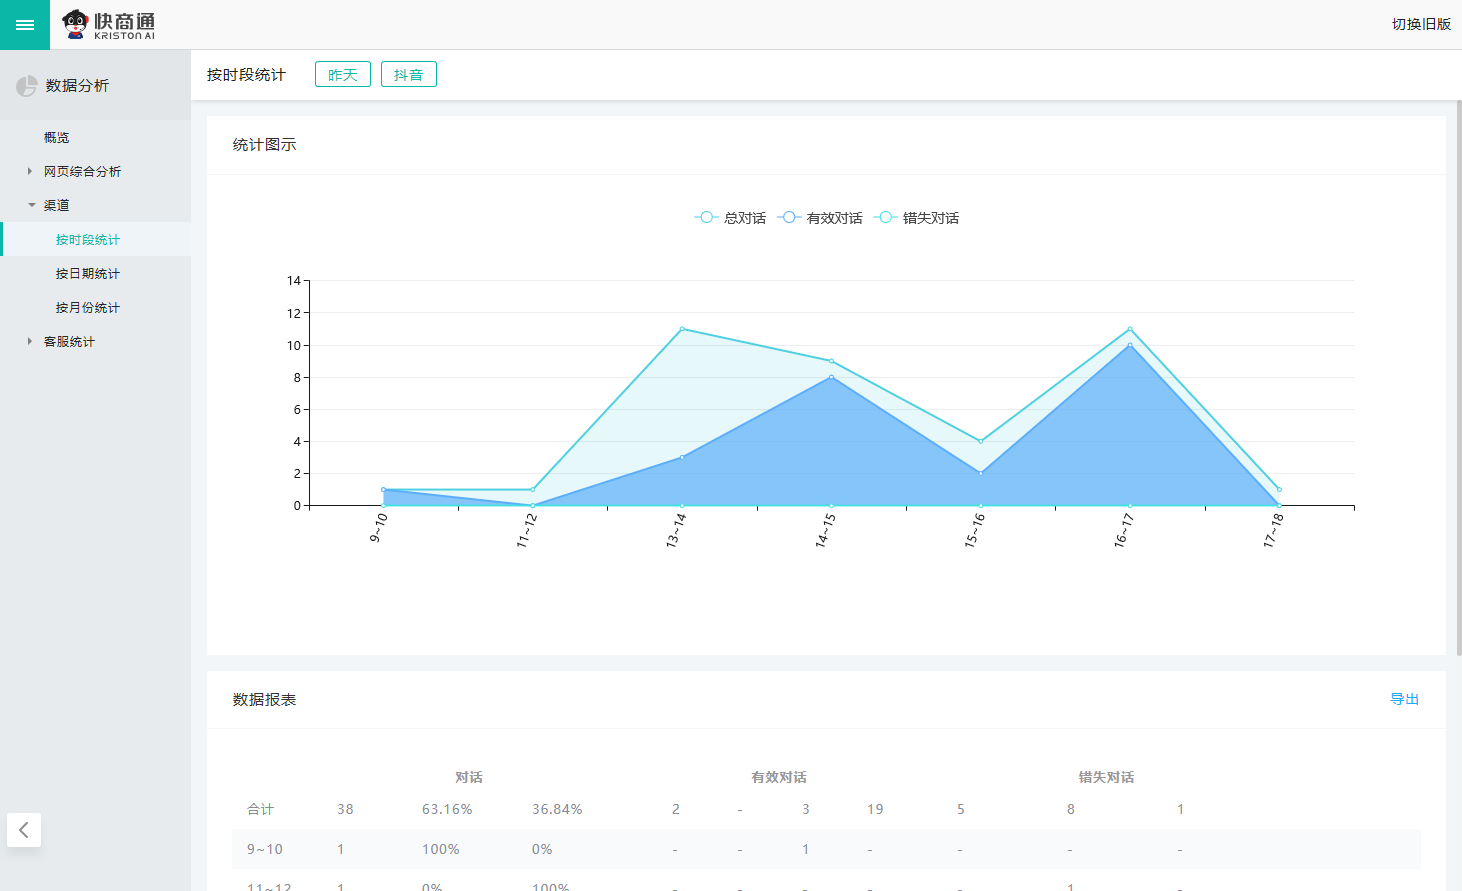The height and width of the screenshot is (891, 1462).
Task: Switch to old version via 切换旧版
Action: (1421, 24)
